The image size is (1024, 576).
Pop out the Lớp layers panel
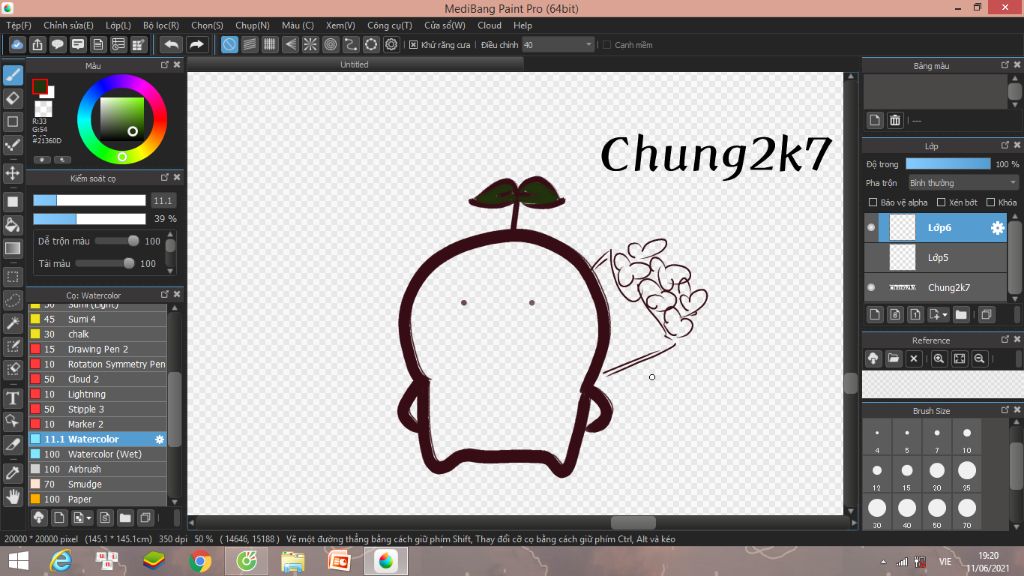coord(1005,145)
